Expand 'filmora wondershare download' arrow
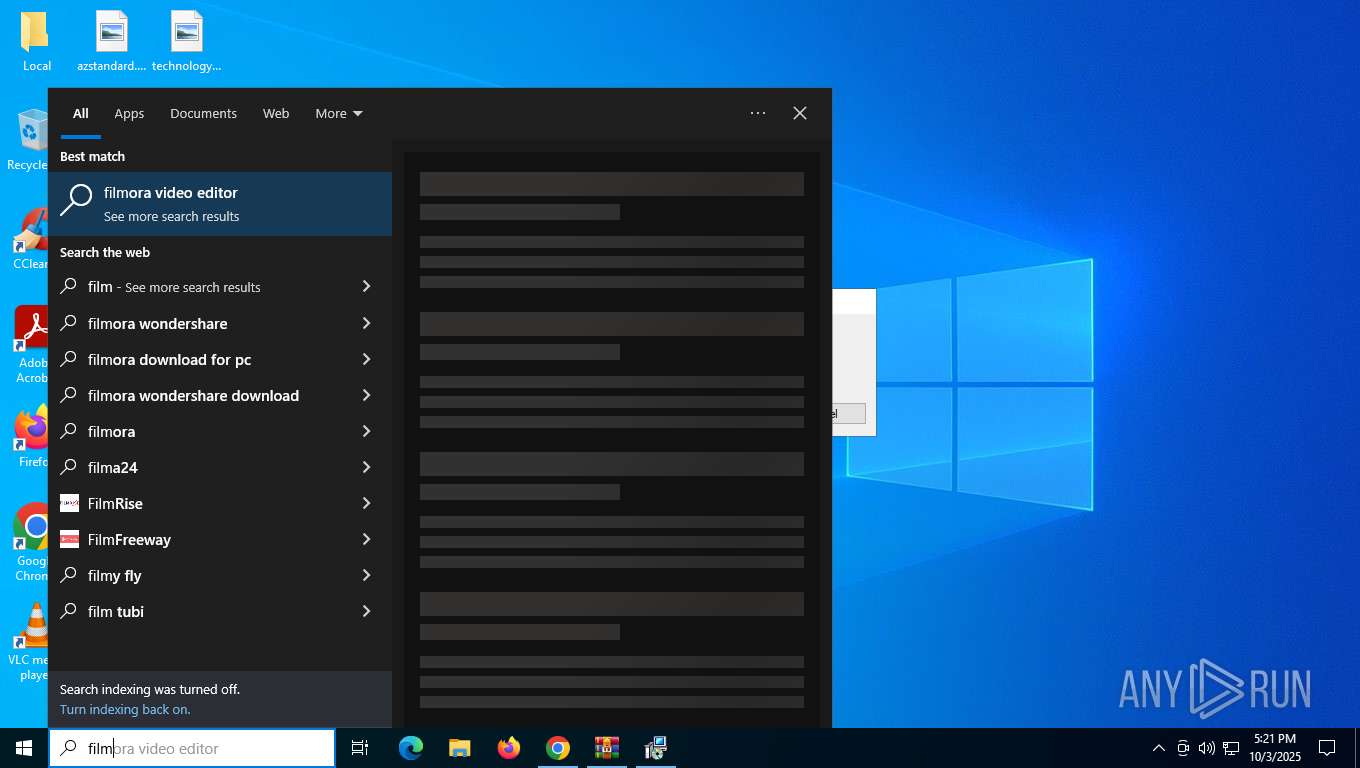This screenshot has width=1360, height=768. pos(366,395)
